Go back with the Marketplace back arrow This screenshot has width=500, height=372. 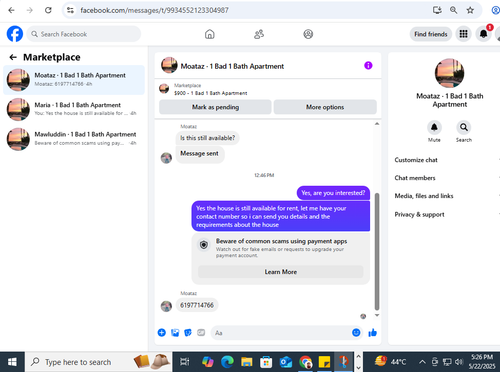pos(13,57)
